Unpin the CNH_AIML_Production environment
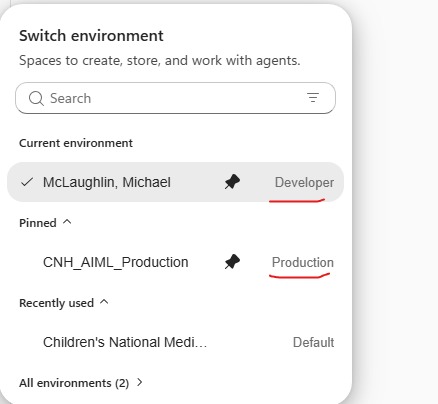The width and height of the screenshot is (438, 404). [x=232, y=262]
